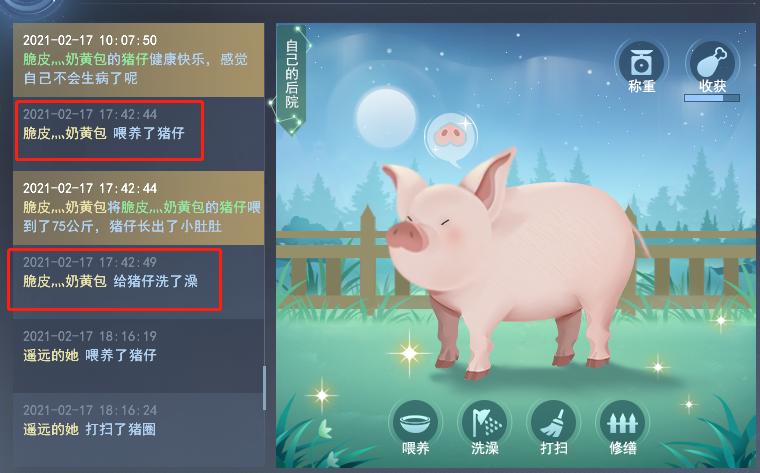This screenshot has width=760, height=473.
Task: Click the 称重 scale icon
Action: [641, 64]
